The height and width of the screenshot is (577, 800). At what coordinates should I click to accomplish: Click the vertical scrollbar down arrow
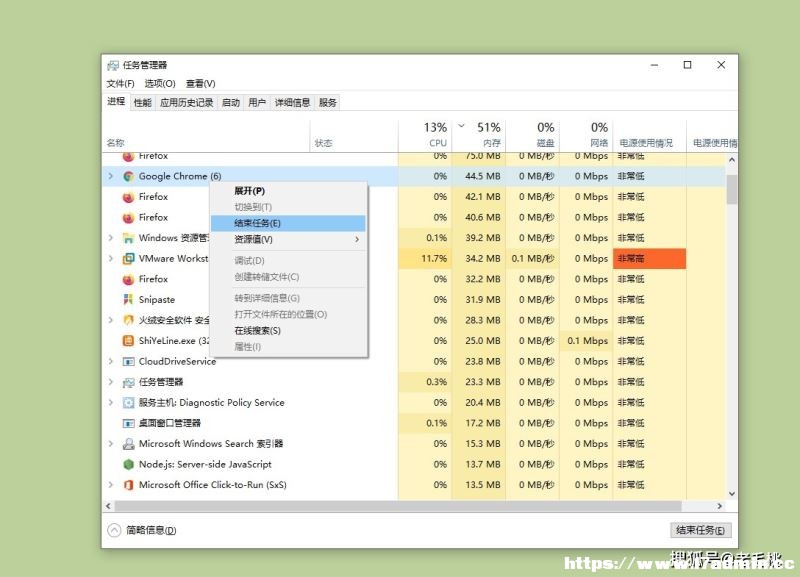pos(732,493)
